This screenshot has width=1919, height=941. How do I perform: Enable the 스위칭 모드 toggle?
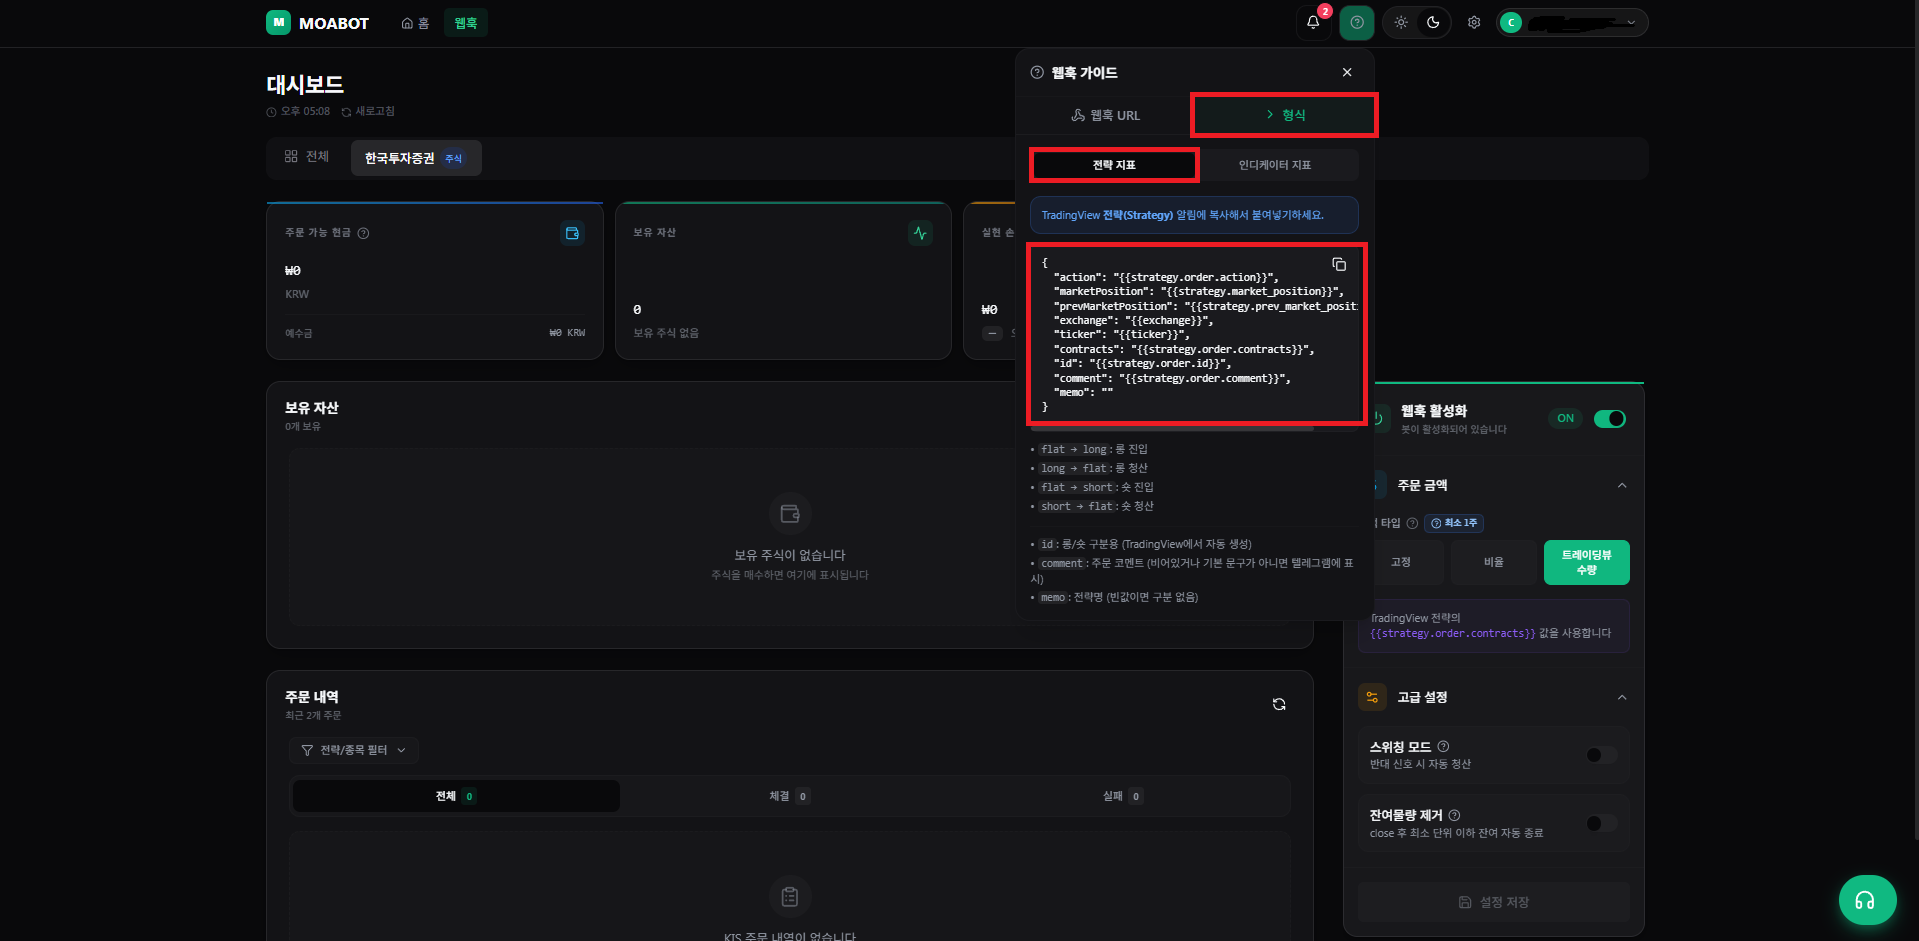pyautogui.click(x=1602, y=755)
